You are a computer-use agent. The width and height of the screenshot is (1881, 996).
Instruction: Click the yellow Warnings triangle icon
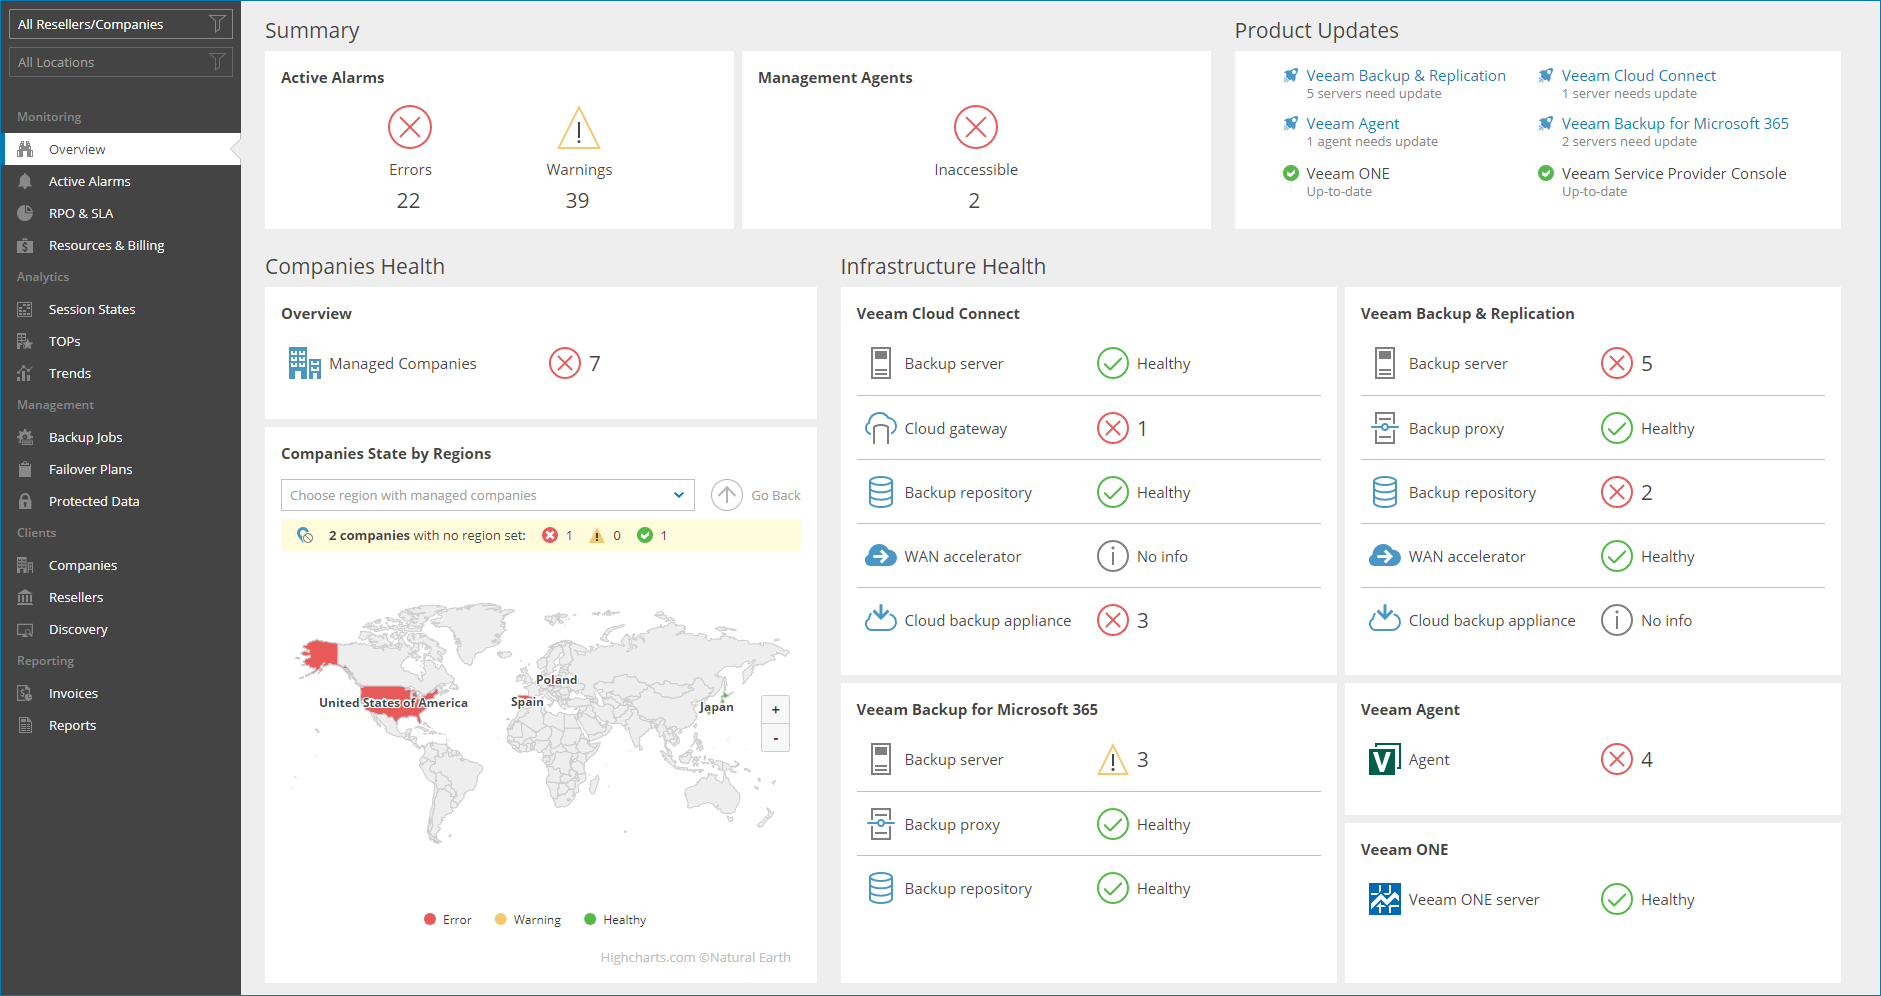579,127
